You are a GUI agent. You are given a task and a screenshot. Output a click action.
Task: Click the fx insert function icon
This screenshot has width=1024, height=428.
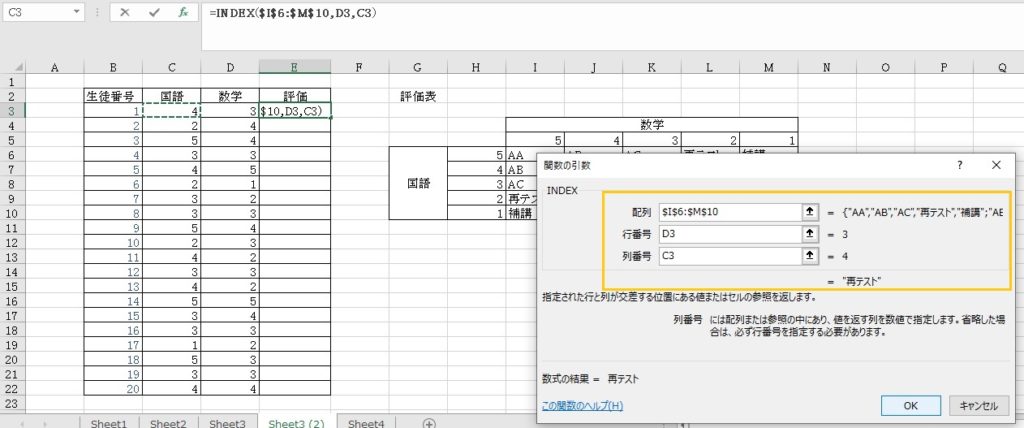(x=183, y=13)
